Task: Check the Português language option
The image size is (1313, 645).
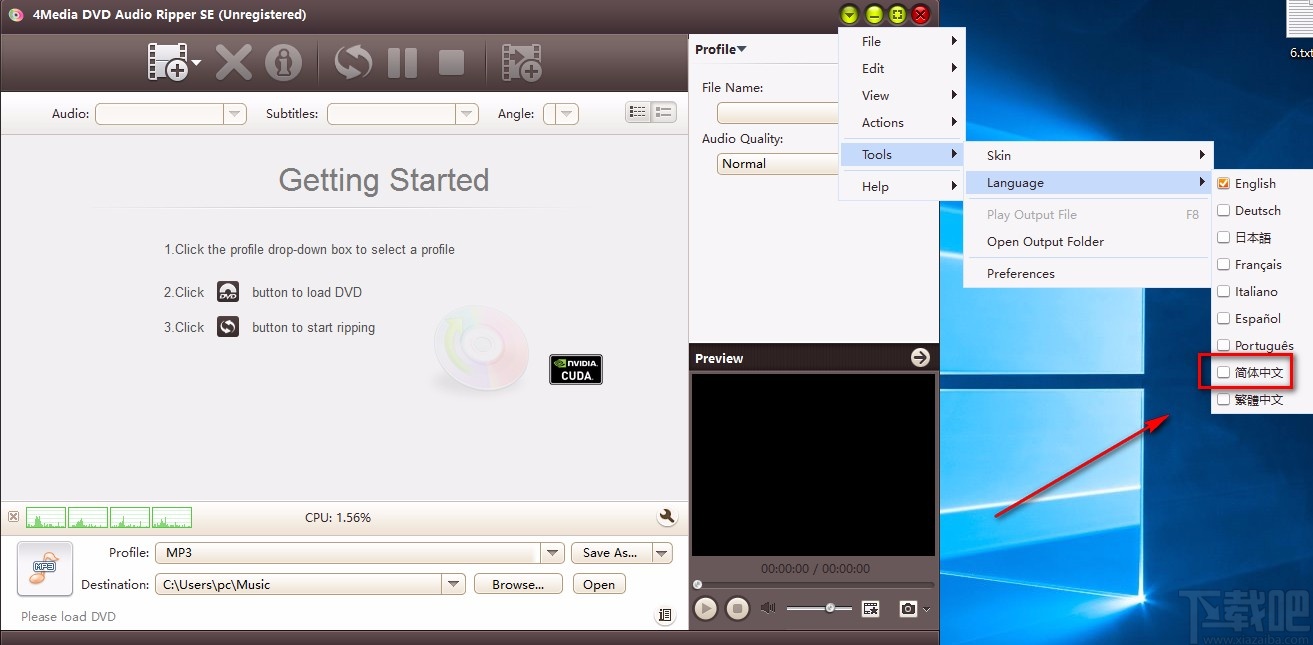Action: [x=1223, y=345]
